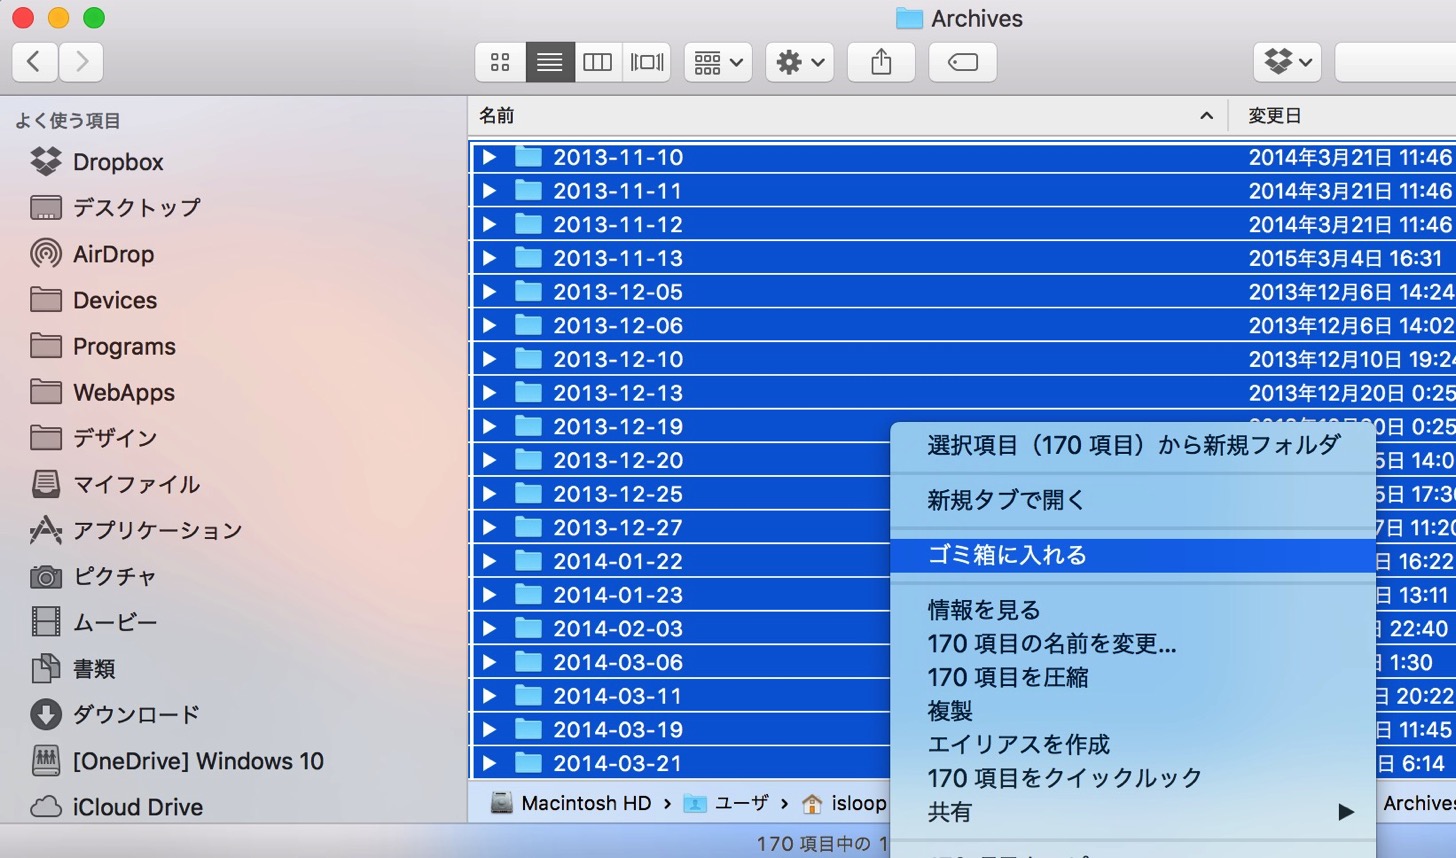This screenshot has height=858, width=1456.
Task: Open the Dropbox toolbar dropdown
Action: coord(1288,62)
